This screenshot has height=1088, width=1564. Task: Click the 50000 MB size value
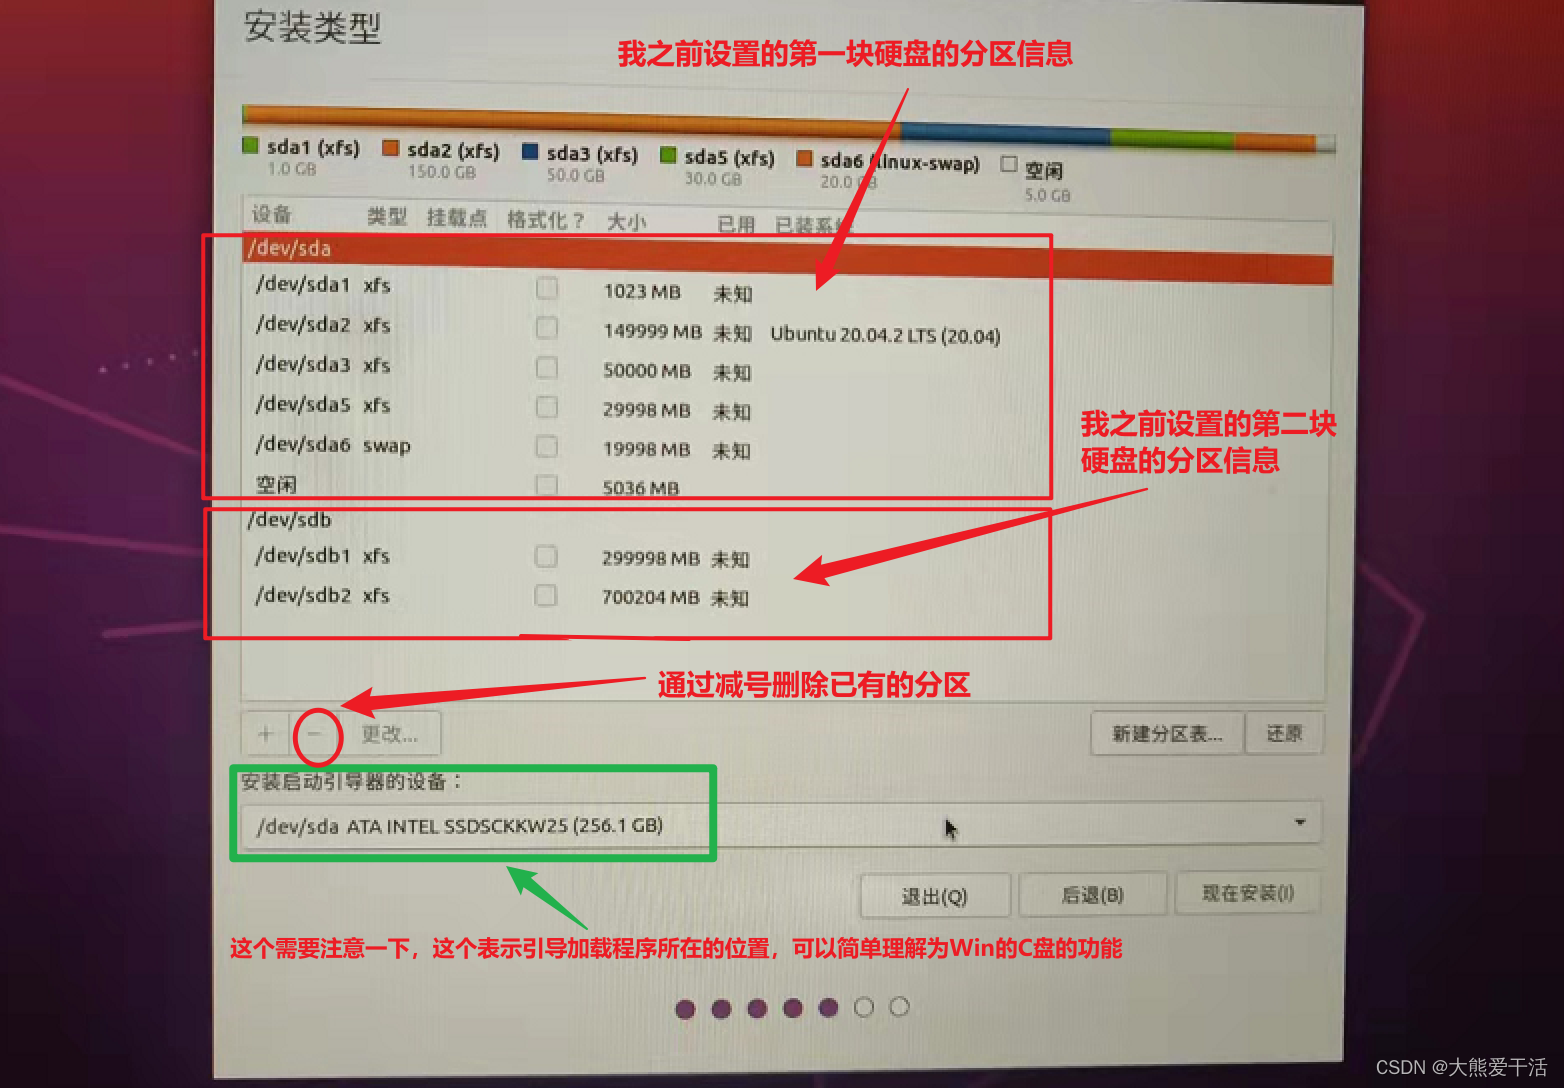[x=647, y=370]
